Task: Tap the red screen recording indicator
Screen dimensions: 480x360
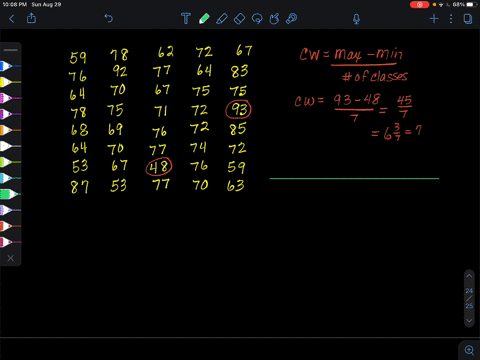Action: coord(419,5)
